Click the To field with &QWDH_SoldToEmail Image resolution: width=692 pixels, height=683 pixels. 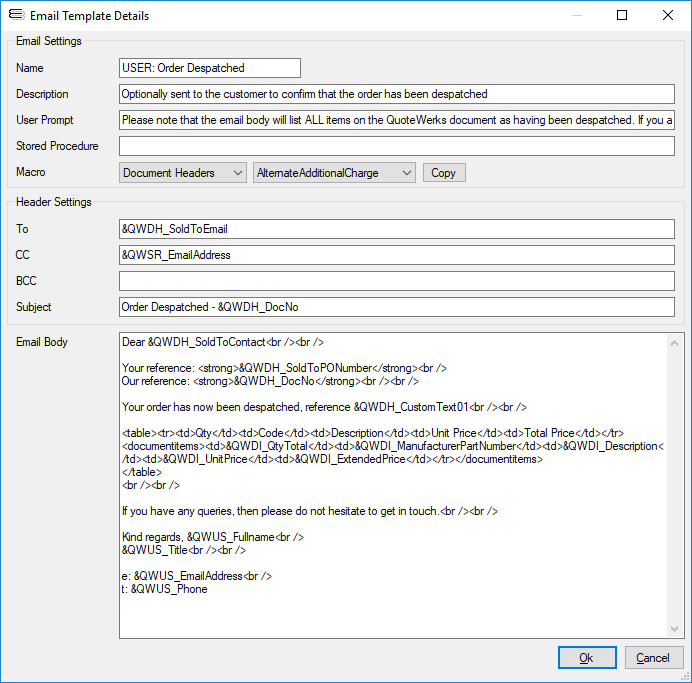point(397,229)
